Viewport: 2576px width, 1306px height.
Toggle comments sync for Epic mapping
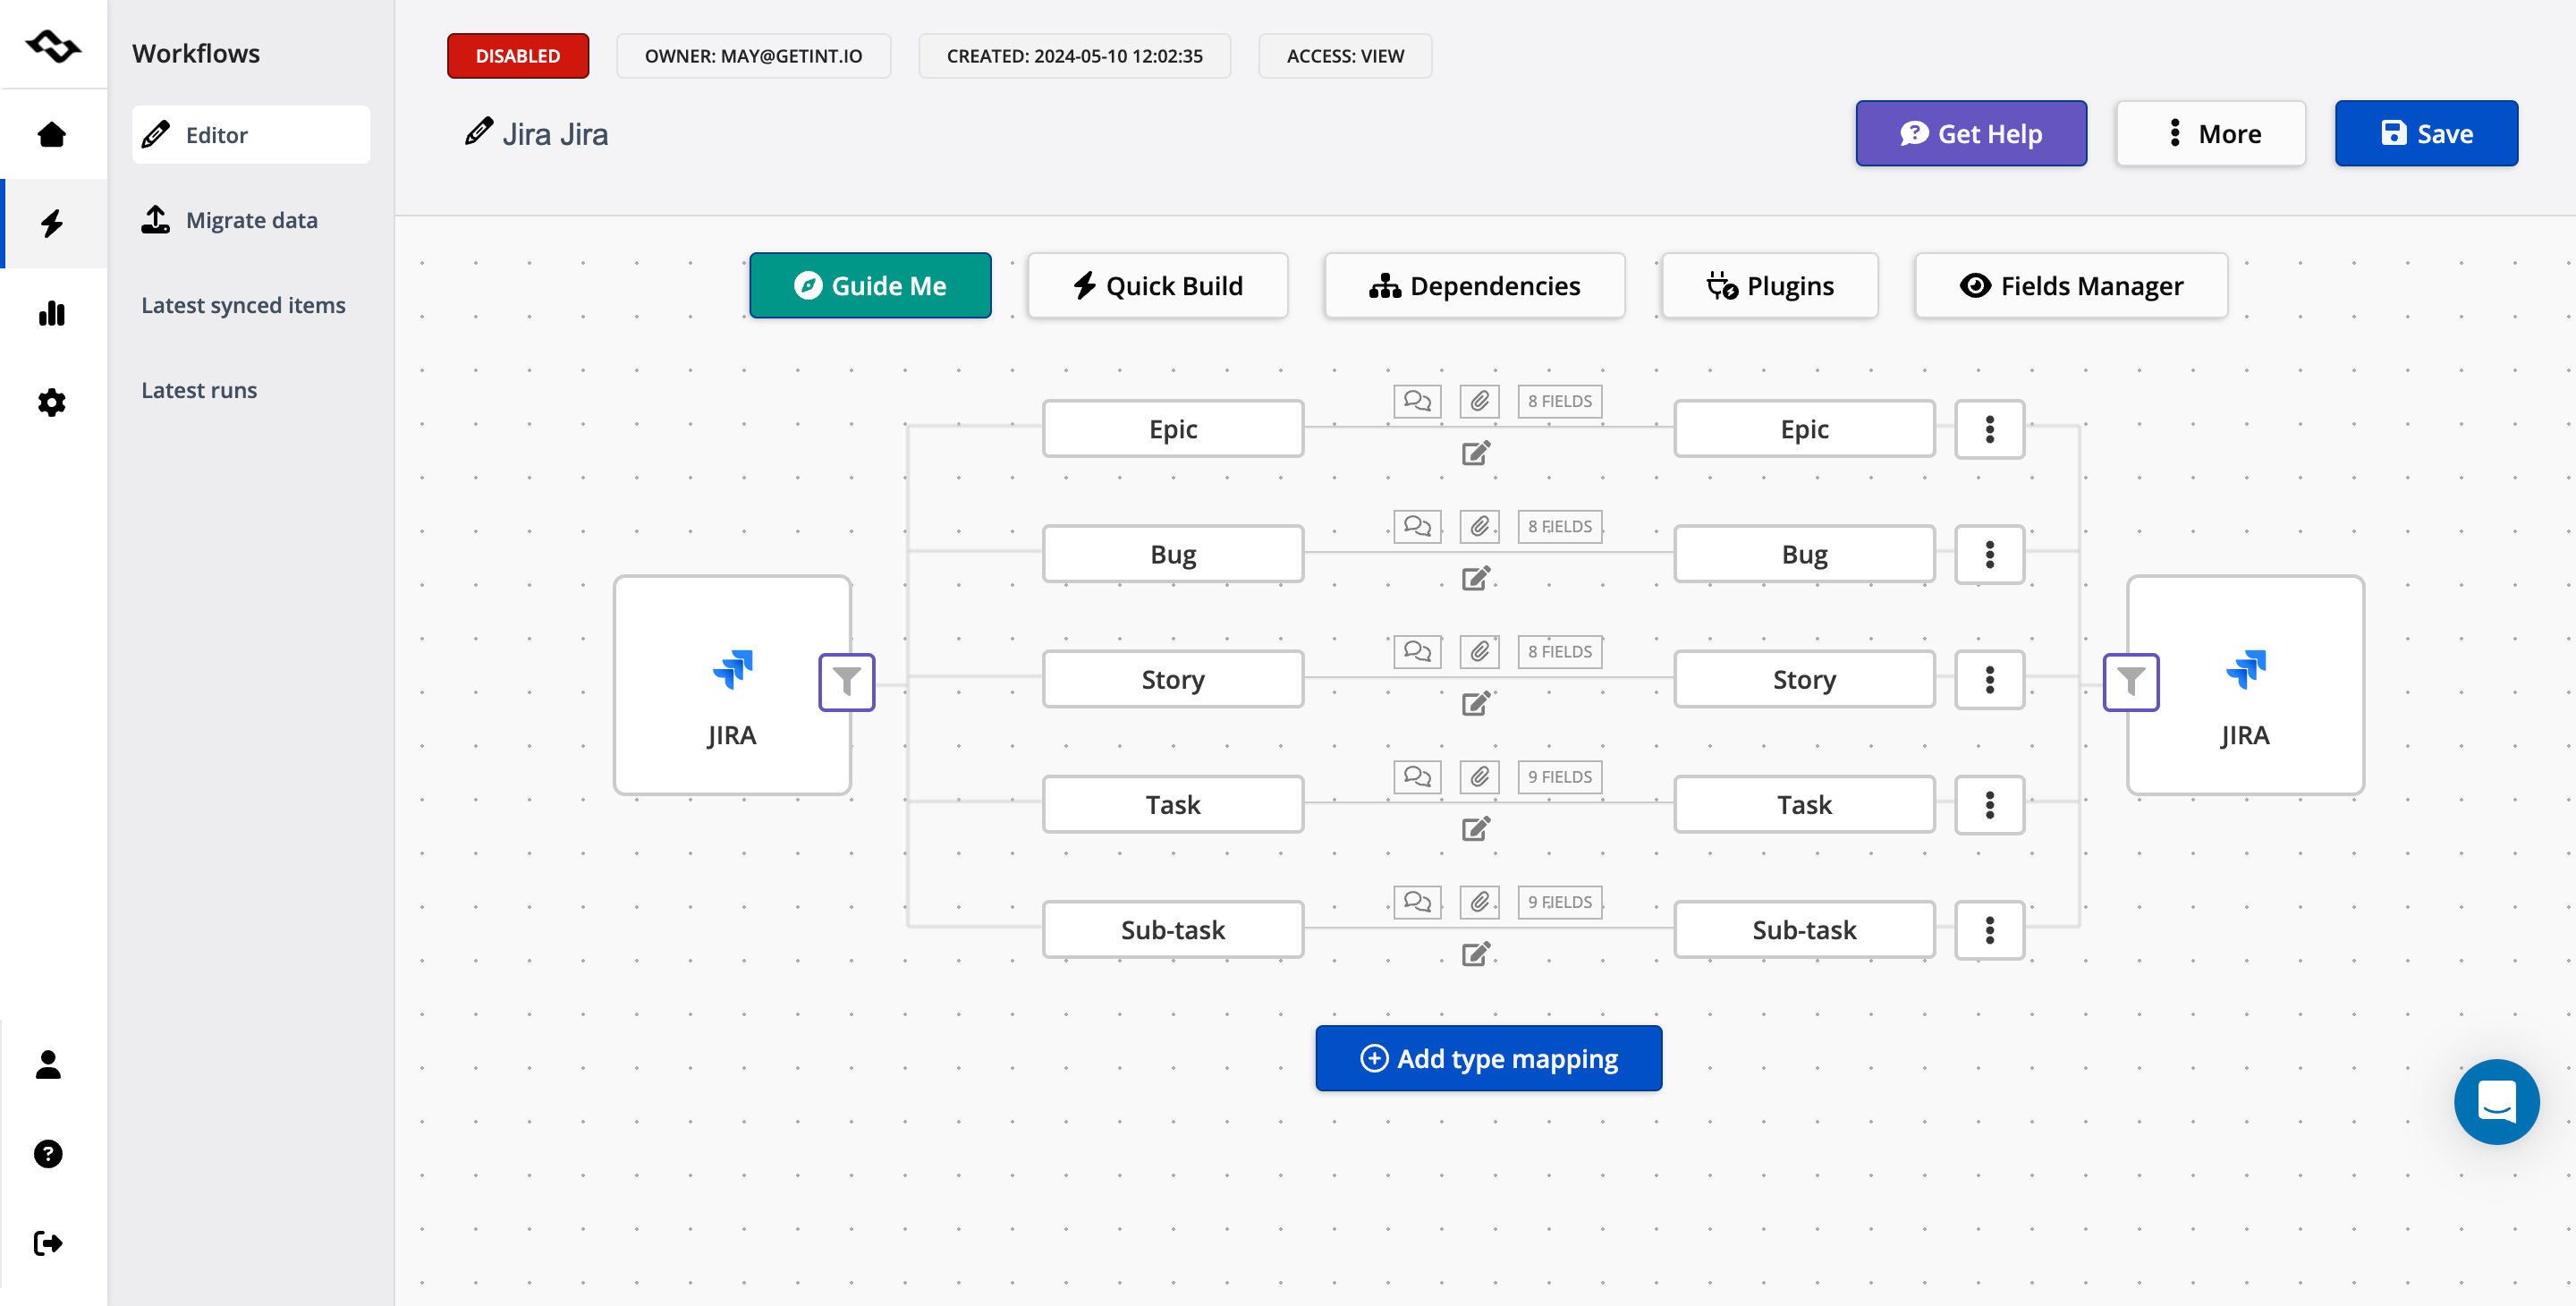pos(1416,401)
